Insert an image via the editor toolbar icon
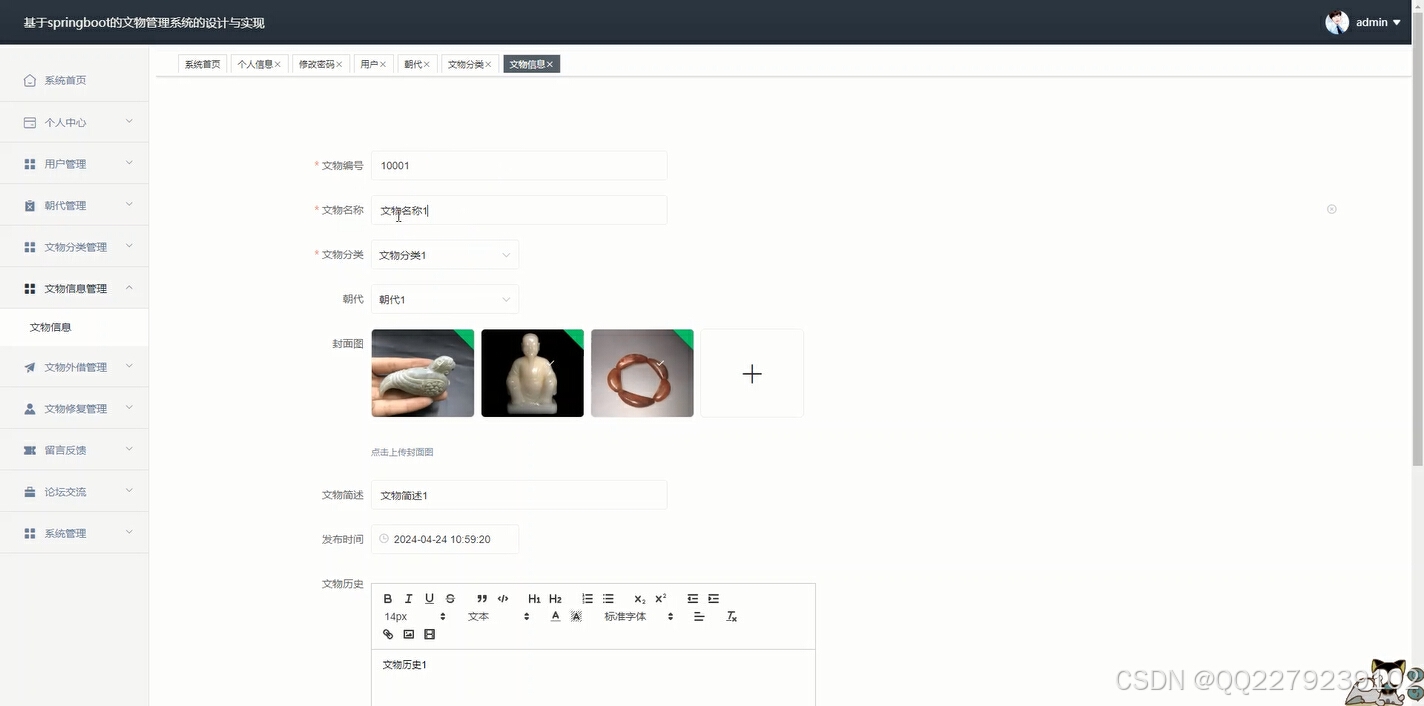 coord(409,634)
